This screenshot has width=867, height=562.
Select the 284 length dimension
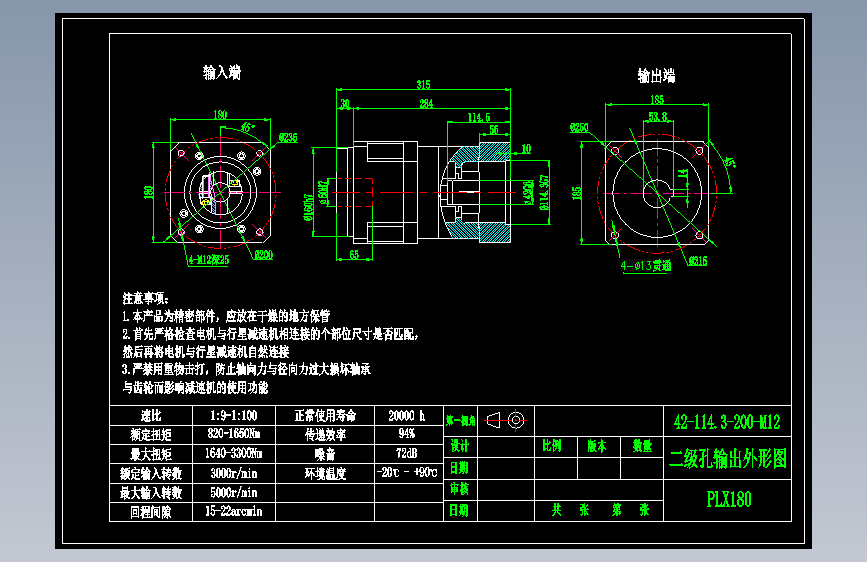tap(426, 103)
